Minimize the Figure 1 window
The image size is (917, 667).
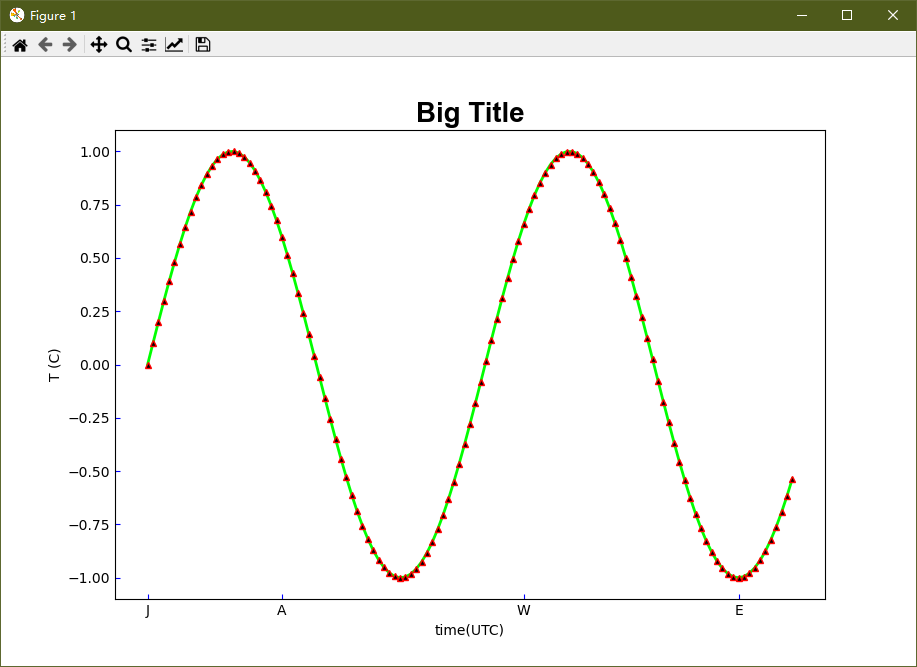click(802, 15)
